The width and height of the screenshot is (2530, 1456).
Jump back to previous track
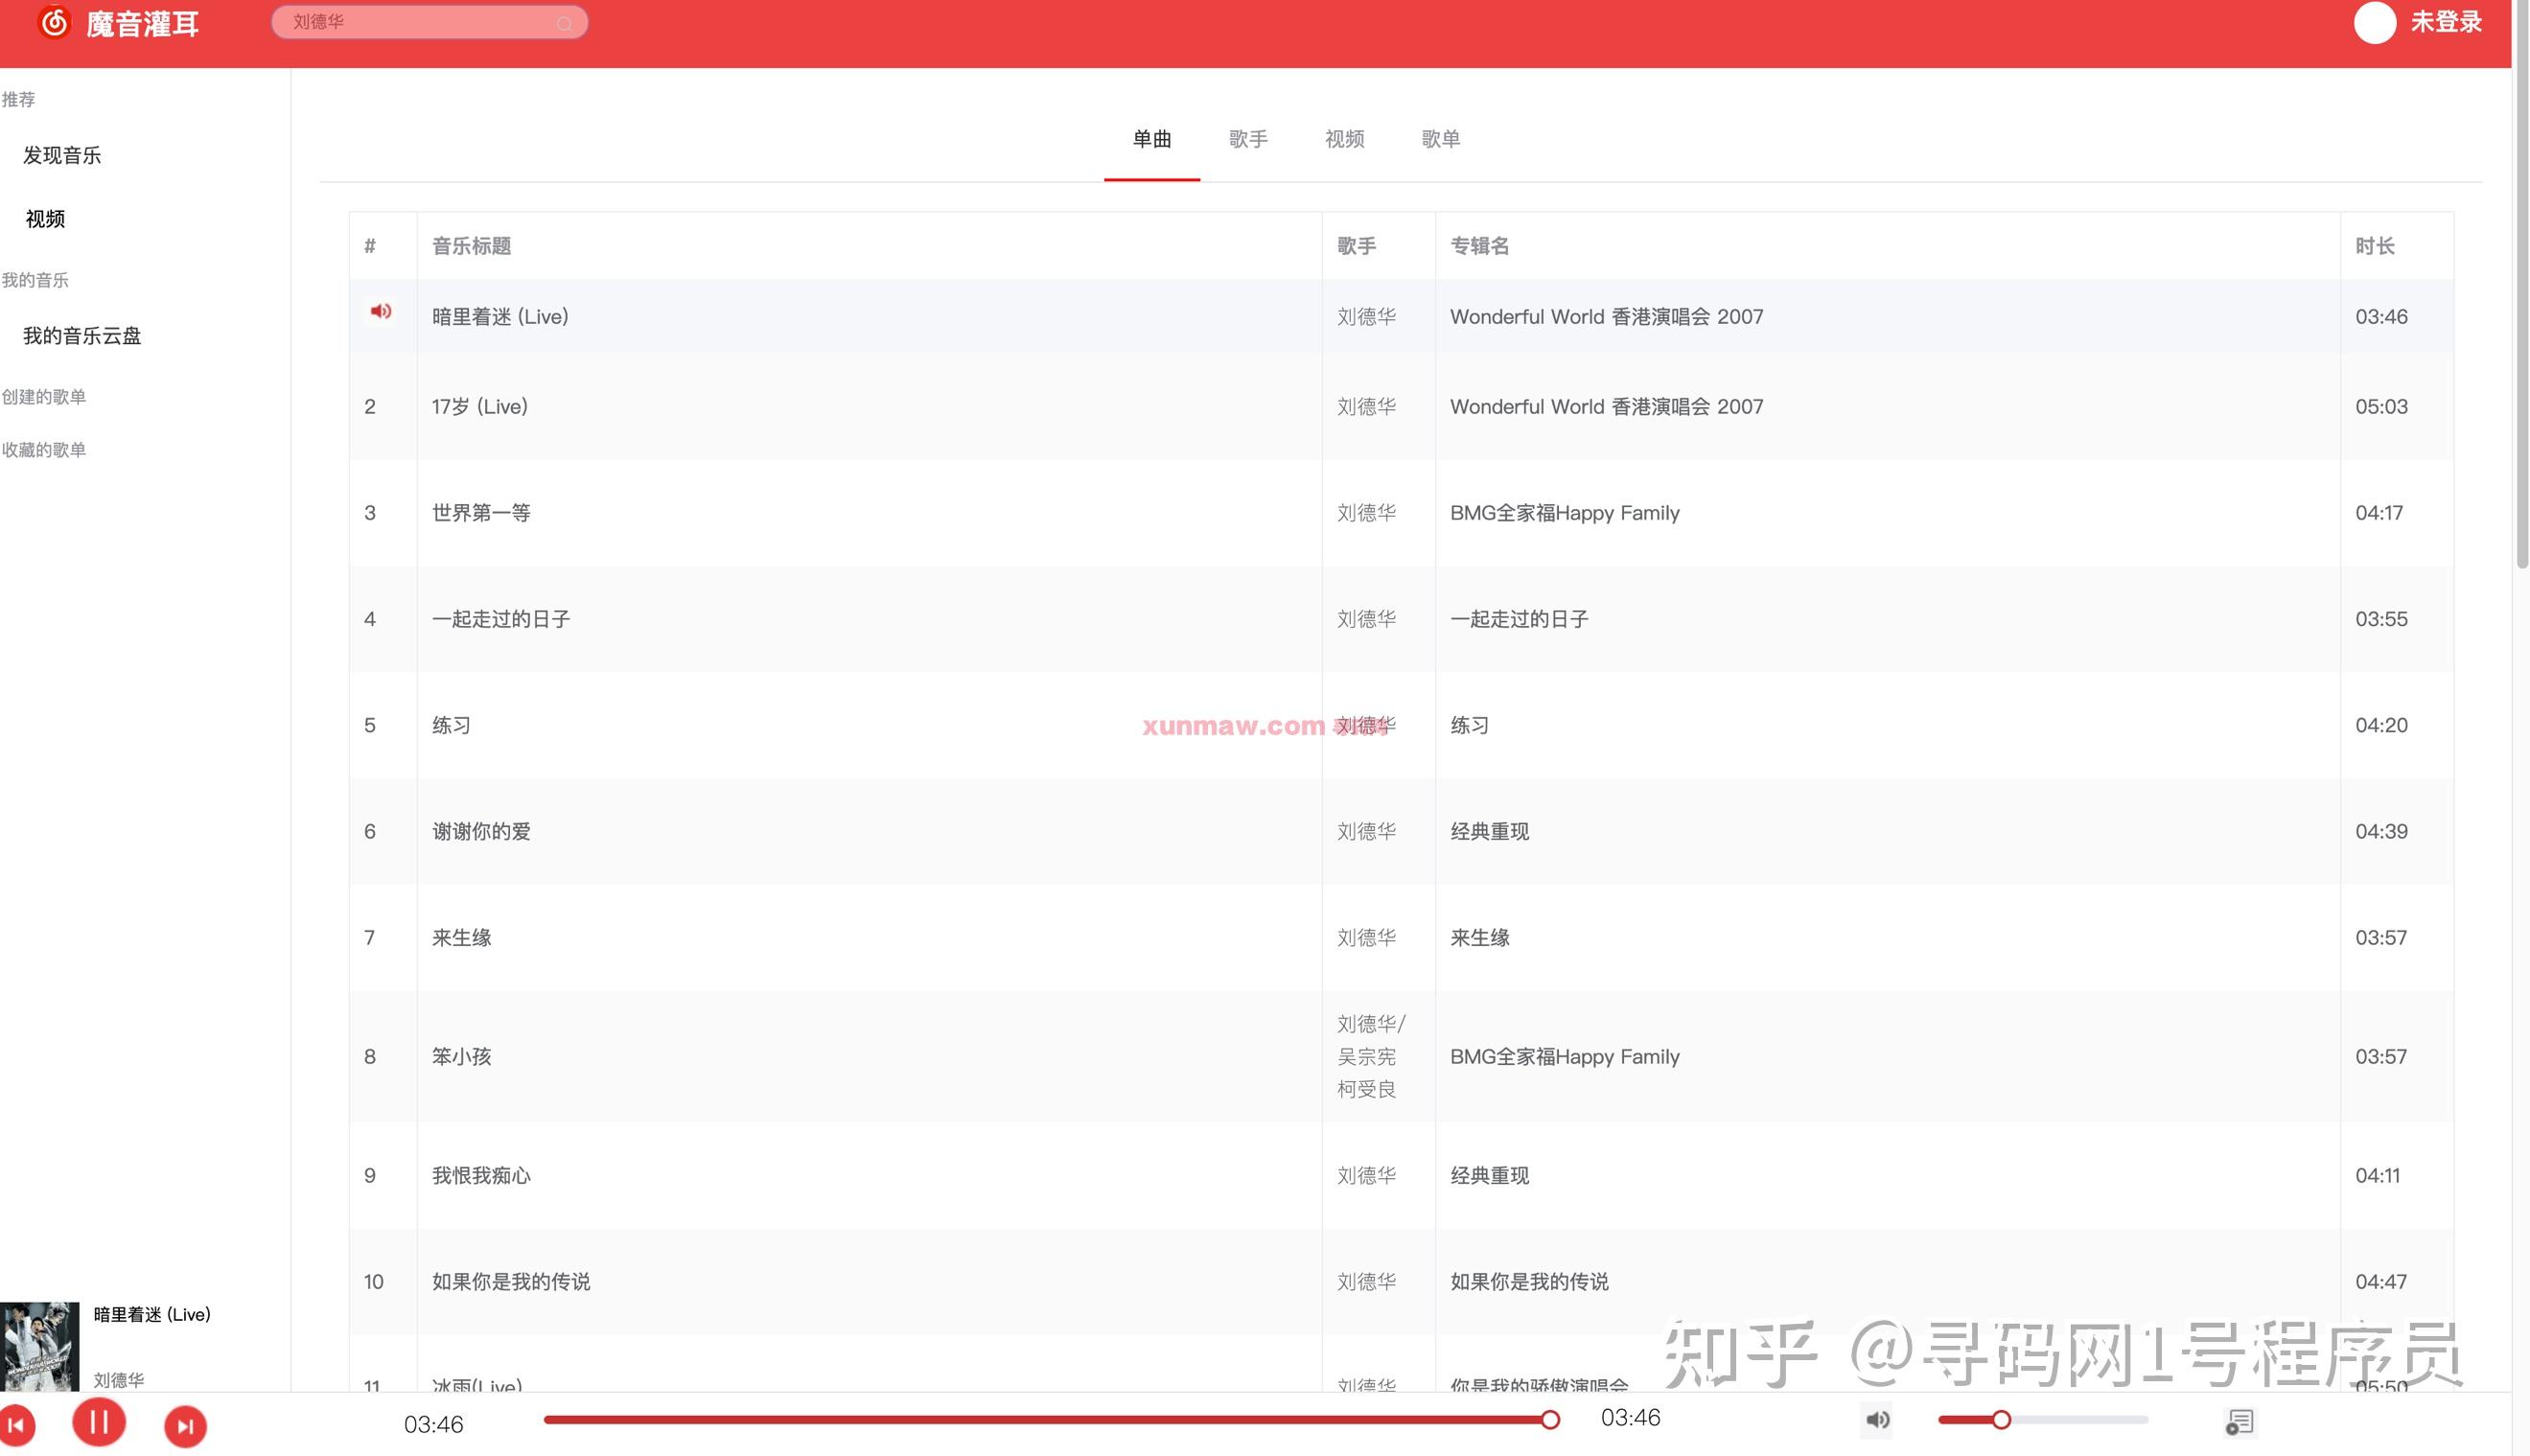[17, 1424]
